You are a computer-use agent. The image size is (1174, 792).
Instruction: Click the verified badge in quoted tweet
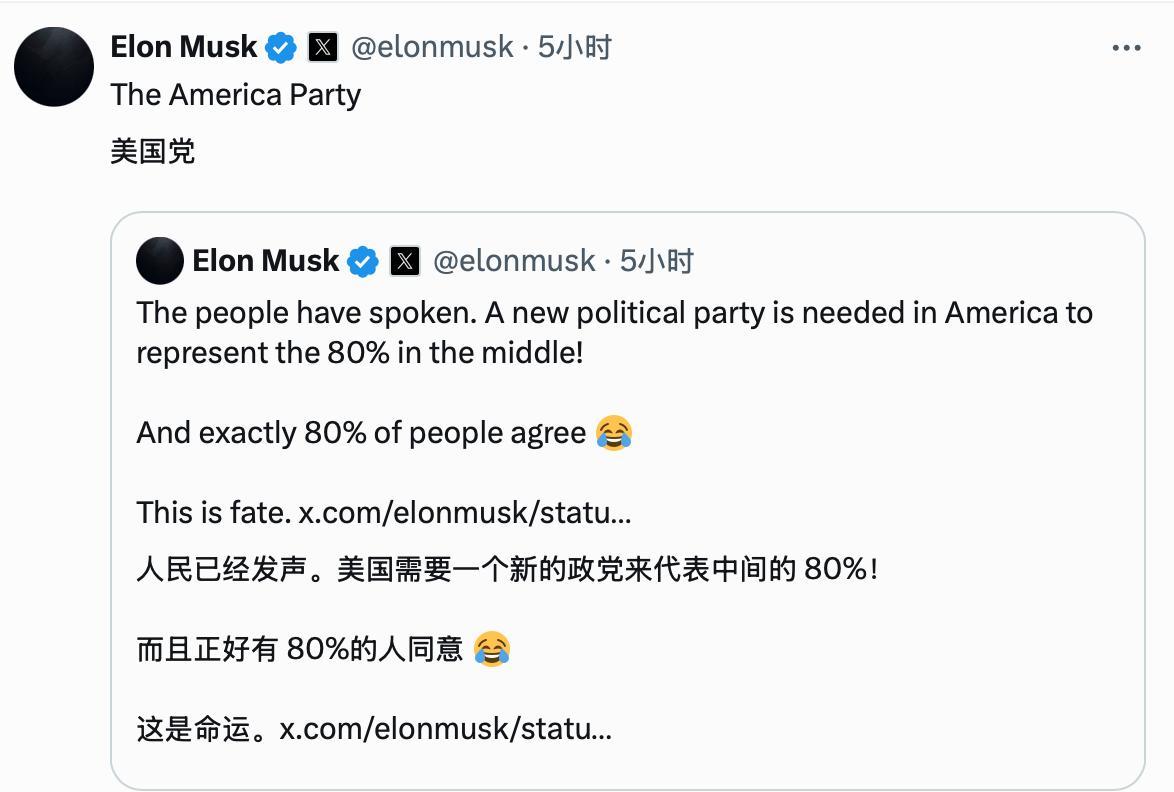coord(364,261)
